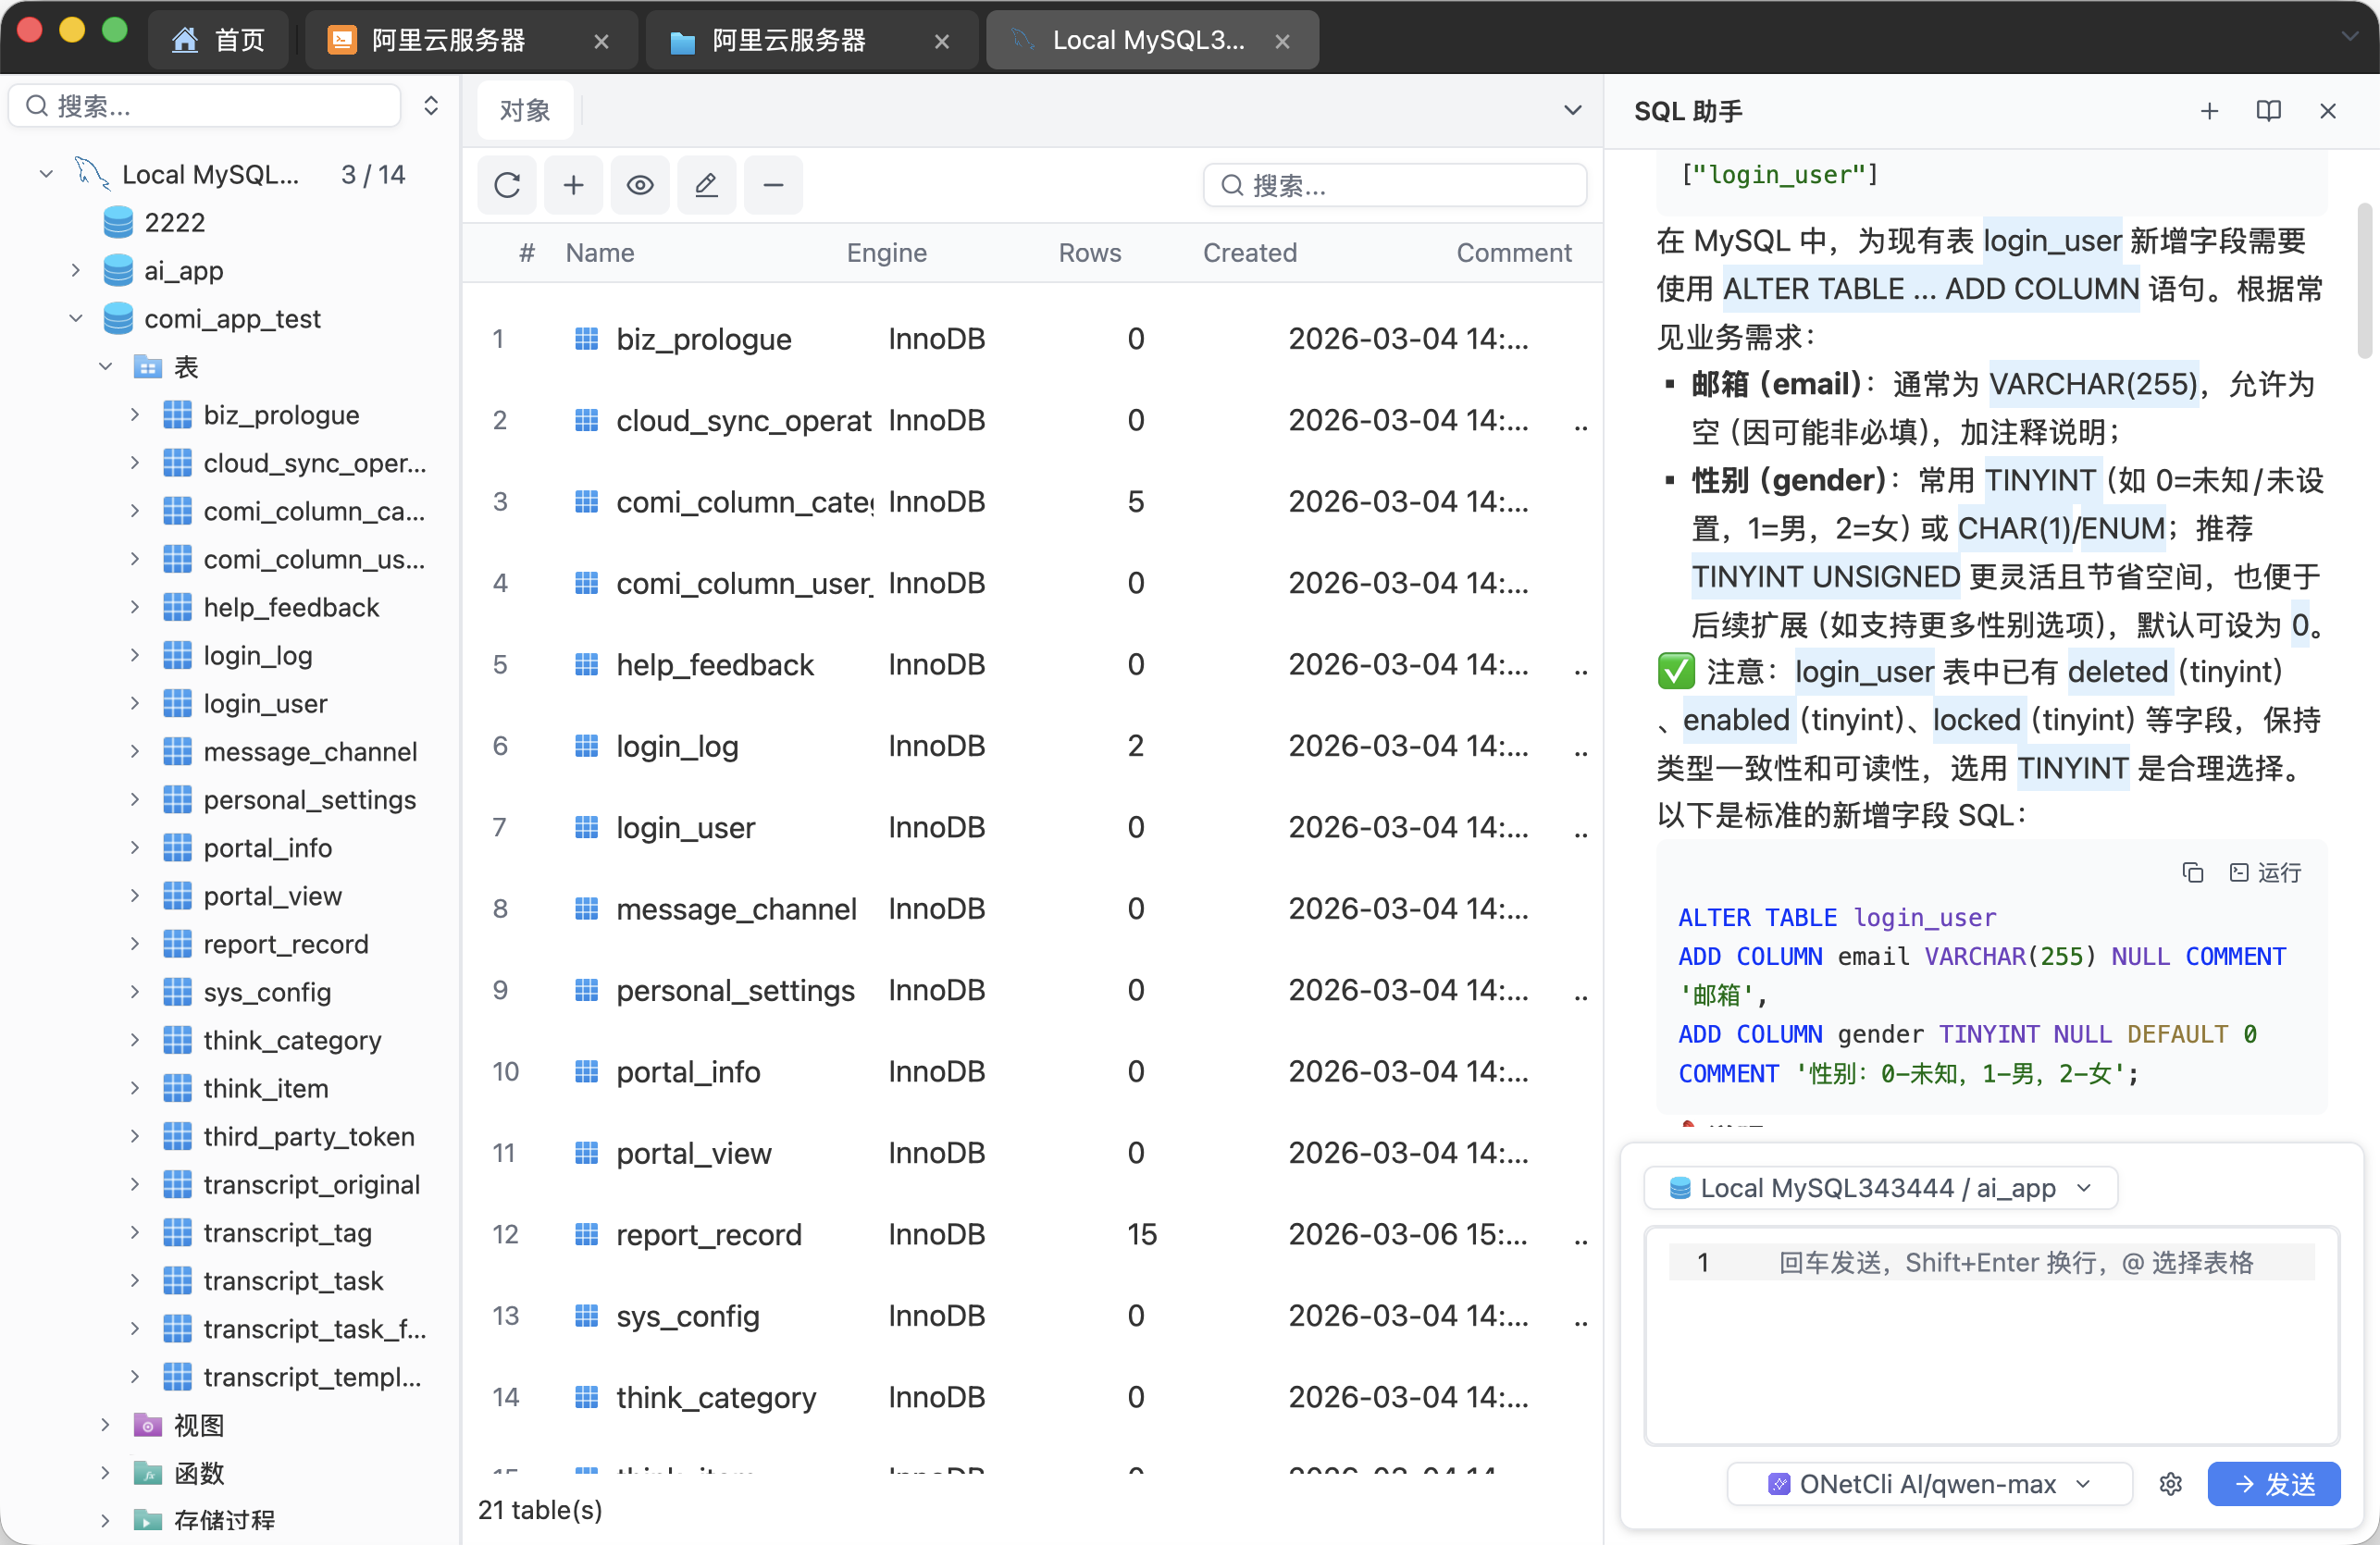This screenshot has width=2380, height=1545.
Task: Create a new table with the plus icon
Action: click(573, 185)
